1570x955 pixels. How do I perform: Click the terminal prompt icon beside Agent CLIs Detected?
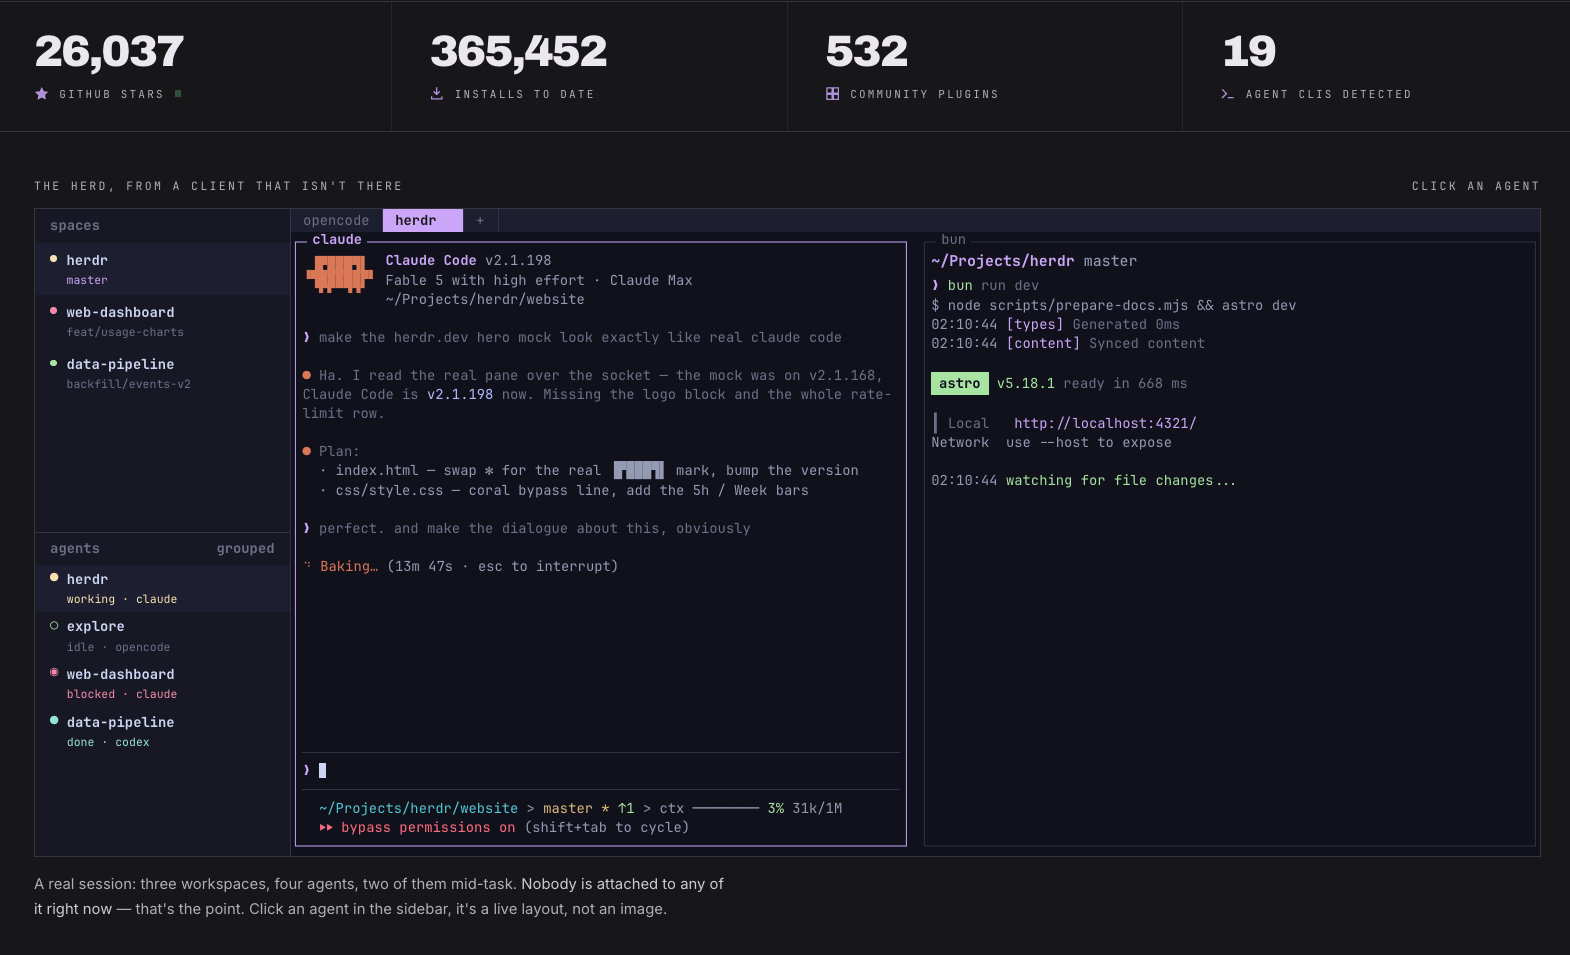click(x=1227, y=94)
